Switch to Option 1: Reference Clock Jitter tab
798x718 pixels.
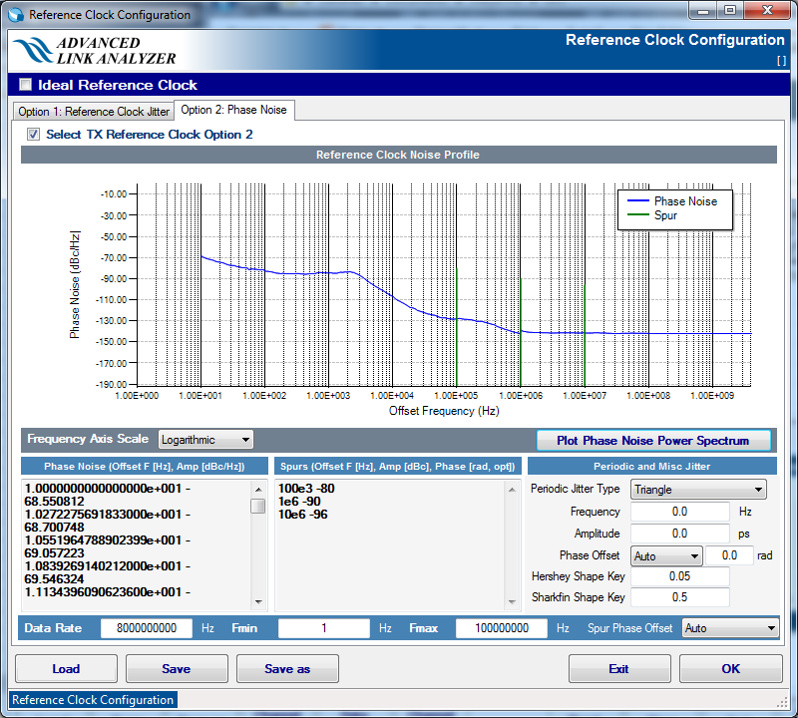click(x=93, y=112)
